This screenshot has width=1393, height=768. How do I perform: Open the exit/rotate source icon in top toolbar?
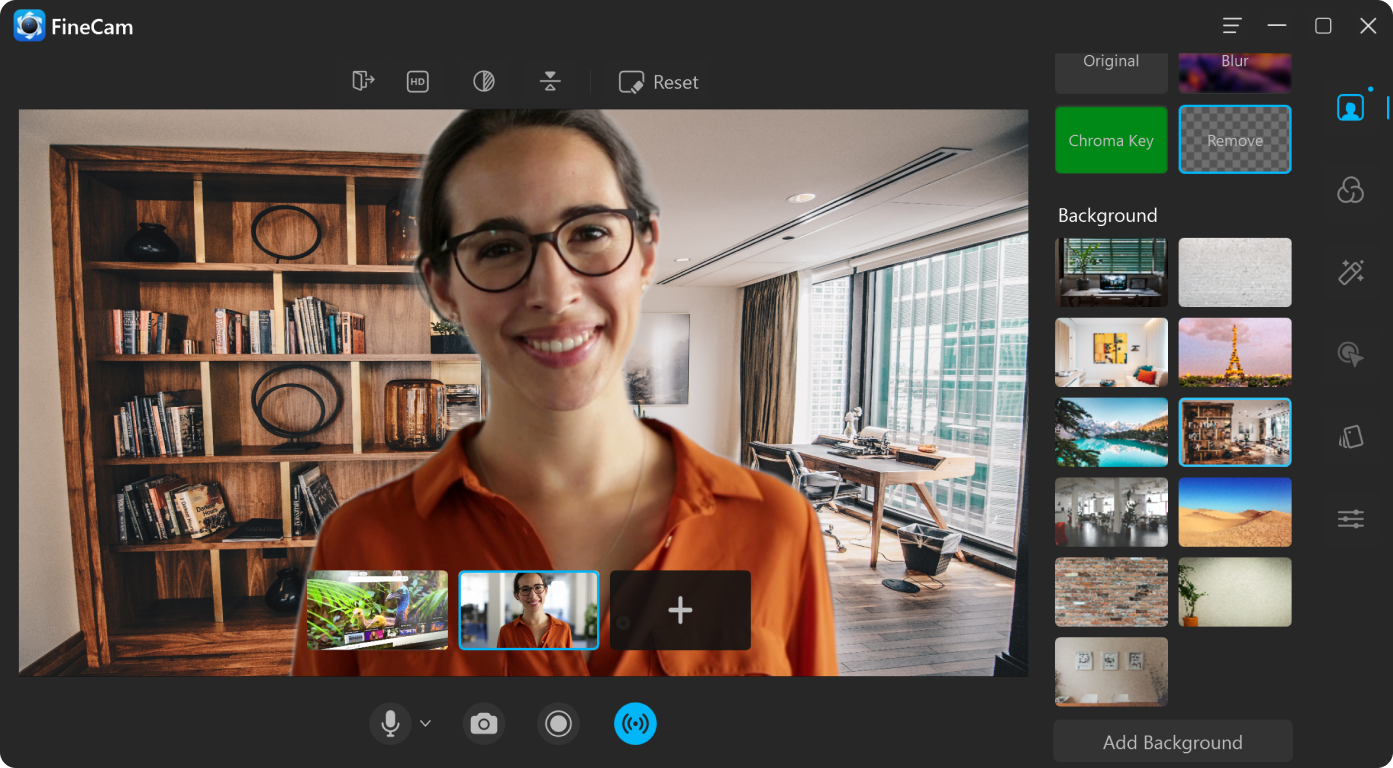pos(363,81)
